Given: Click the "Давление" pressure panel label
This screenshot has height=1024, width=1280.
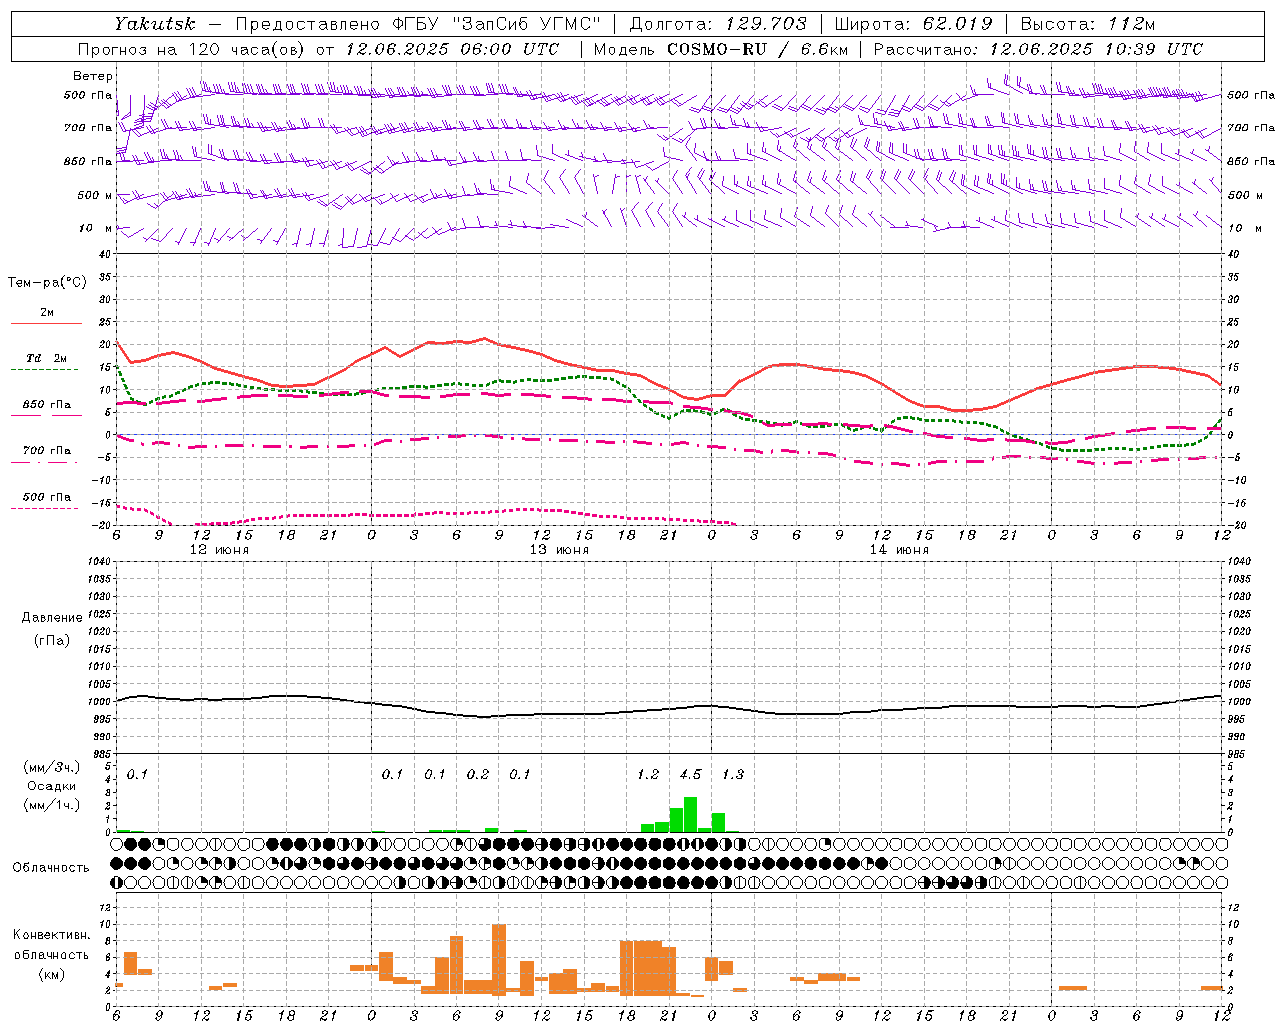Looking at the screenshot, I should [52, 617].
